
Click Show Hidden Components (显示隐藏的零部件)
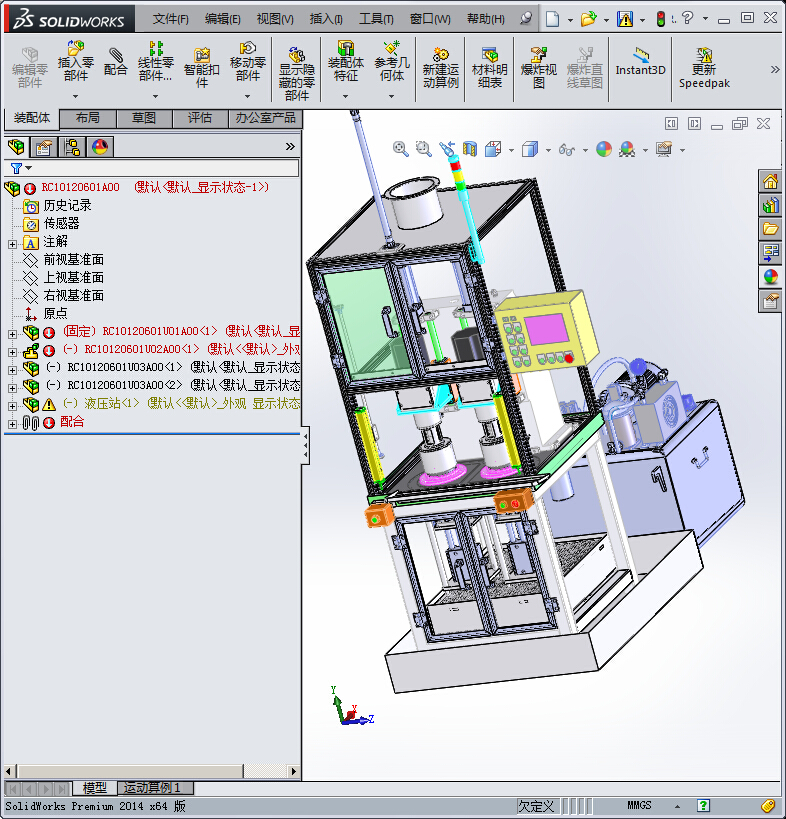pyautogui.click(x=297, y=74)
